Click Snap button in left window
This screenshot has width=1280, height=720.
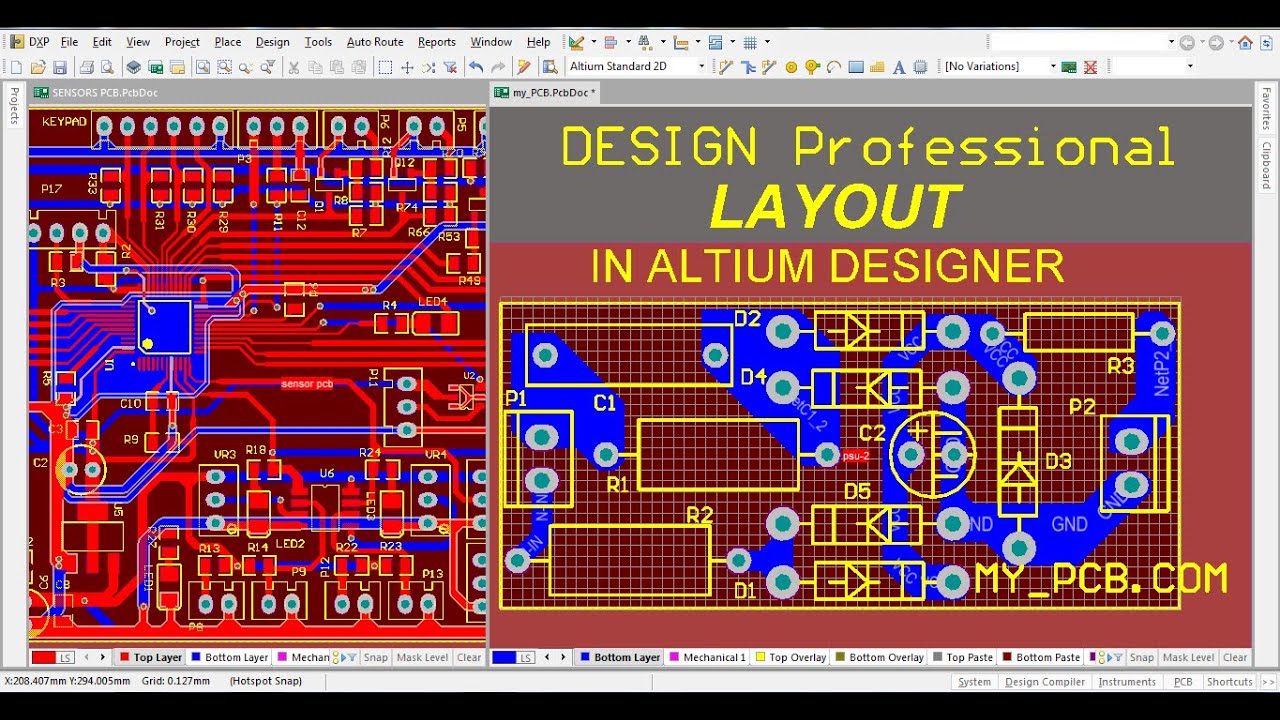pyautogui.click(x=375, y=657)
